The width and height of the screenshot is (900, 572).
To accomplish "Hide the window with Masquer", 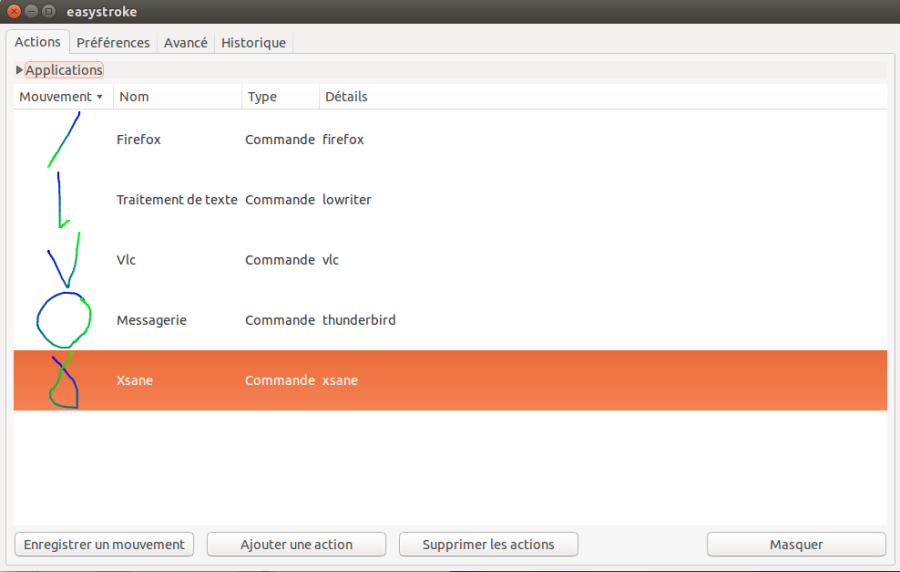I will pos(796,544).
